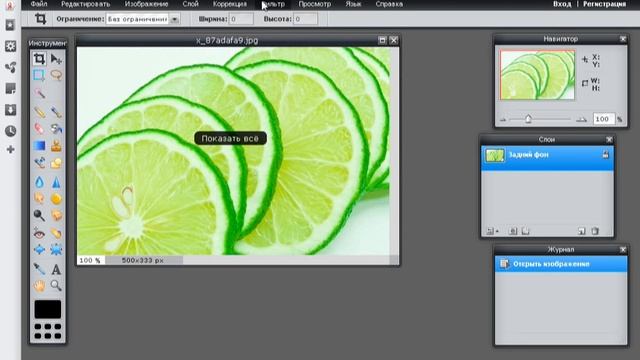Click the clock icon in the left sidebar

click(x=11, y=131)
